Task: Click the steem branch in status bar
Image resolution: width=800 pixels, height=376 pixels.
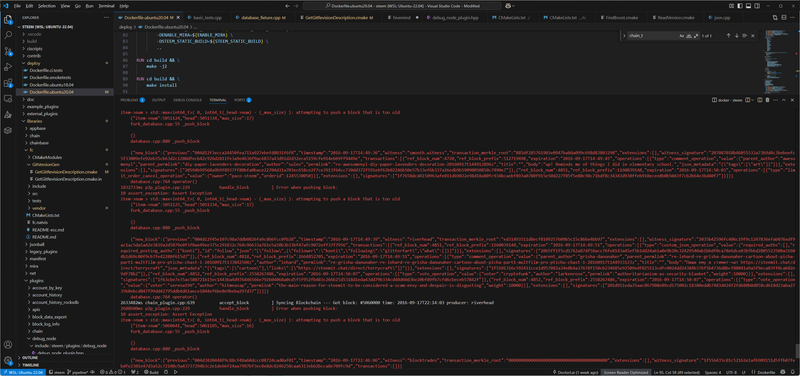Action: pyautogui.click(x=57, y=372)
